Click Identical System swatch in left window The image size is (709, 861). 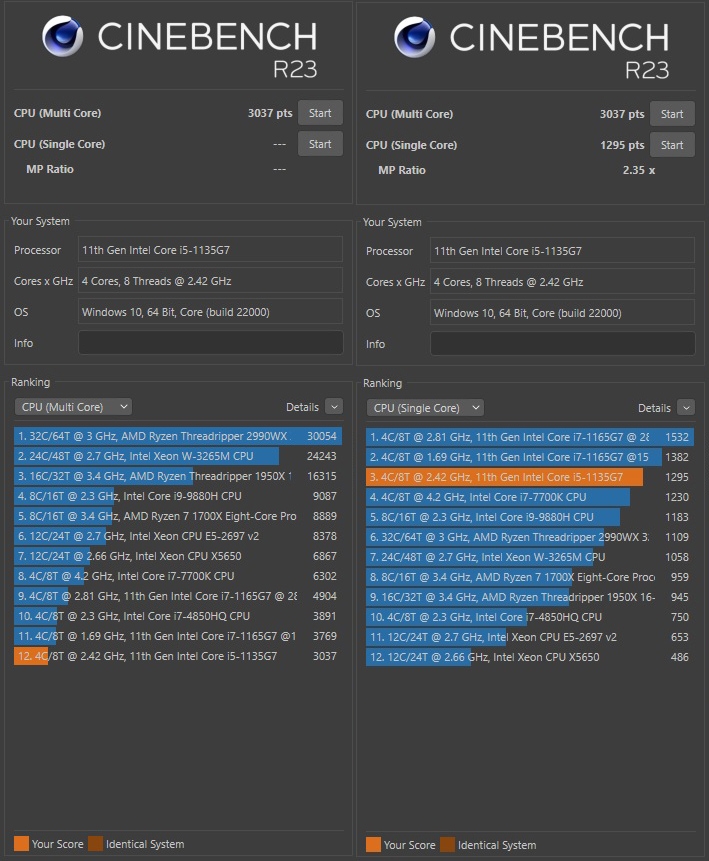96,844
